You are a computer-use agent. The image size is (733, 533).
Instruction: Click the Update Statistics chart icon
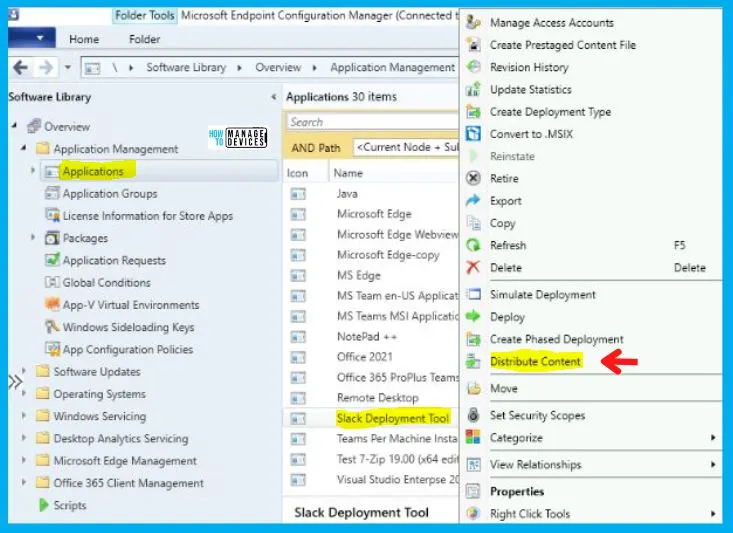(473, 89)
